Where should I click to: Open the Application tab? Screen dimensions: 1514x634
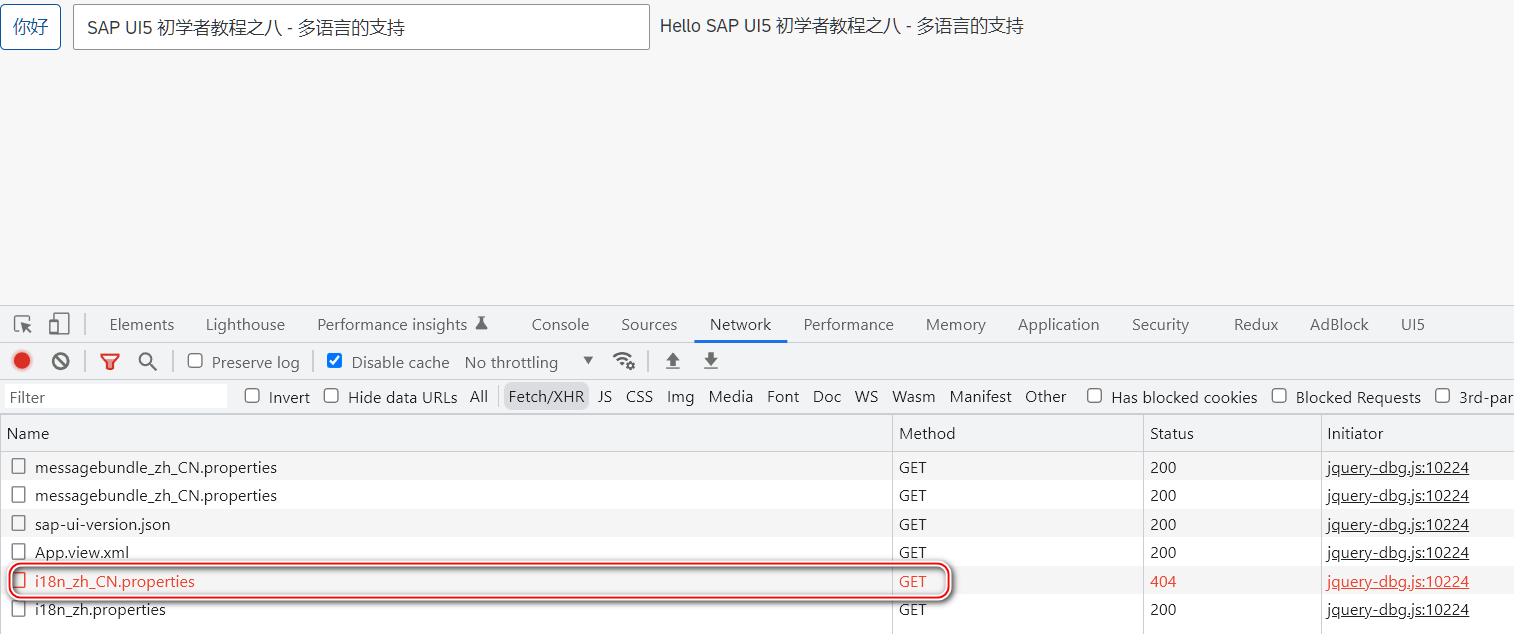[1058, 324]
